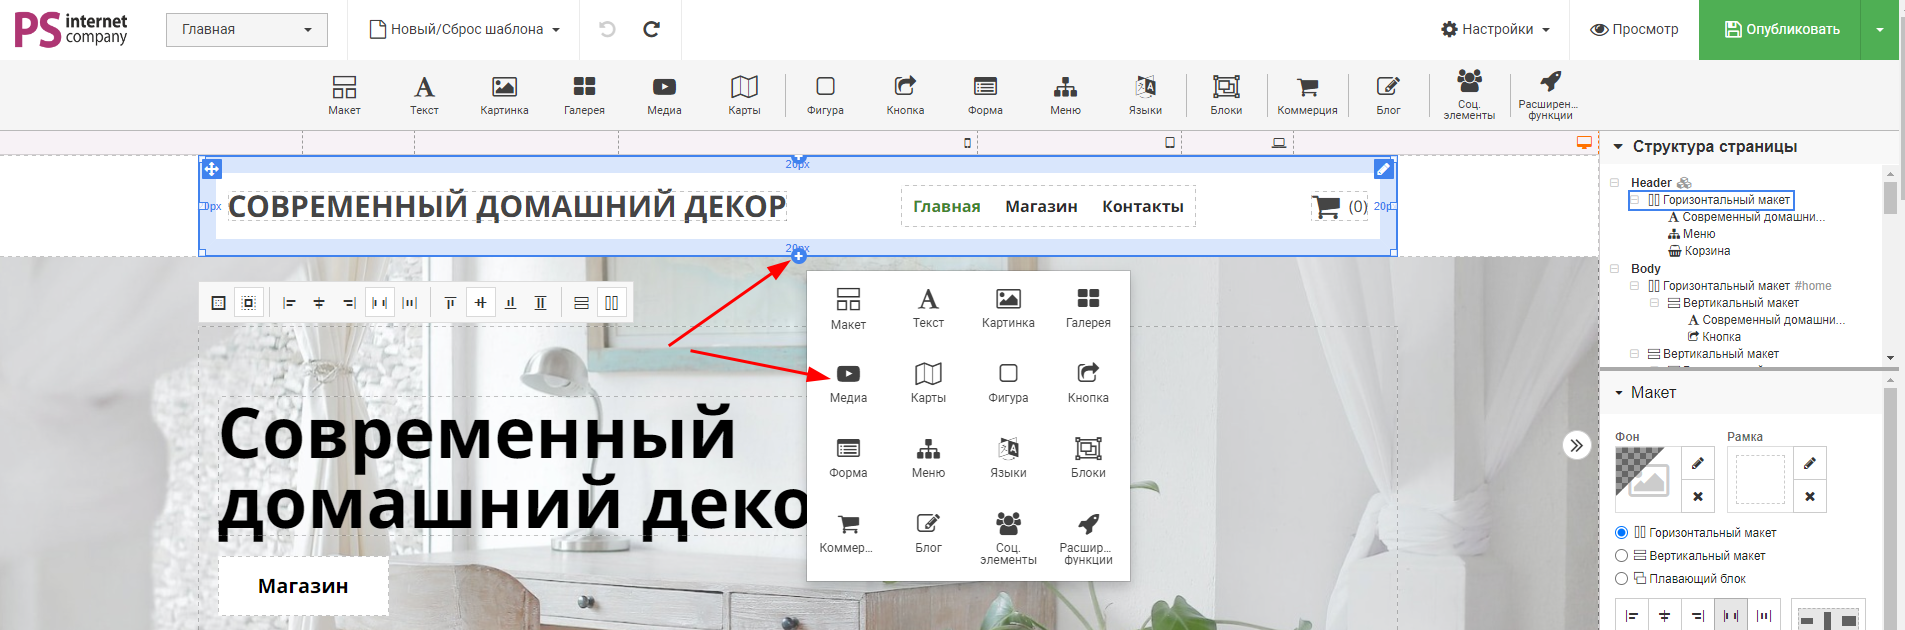The width and height of the screenshot is (1905, 630).
Task: Open Магазин in site navigation menu
Action: (x=1041, y=206)
